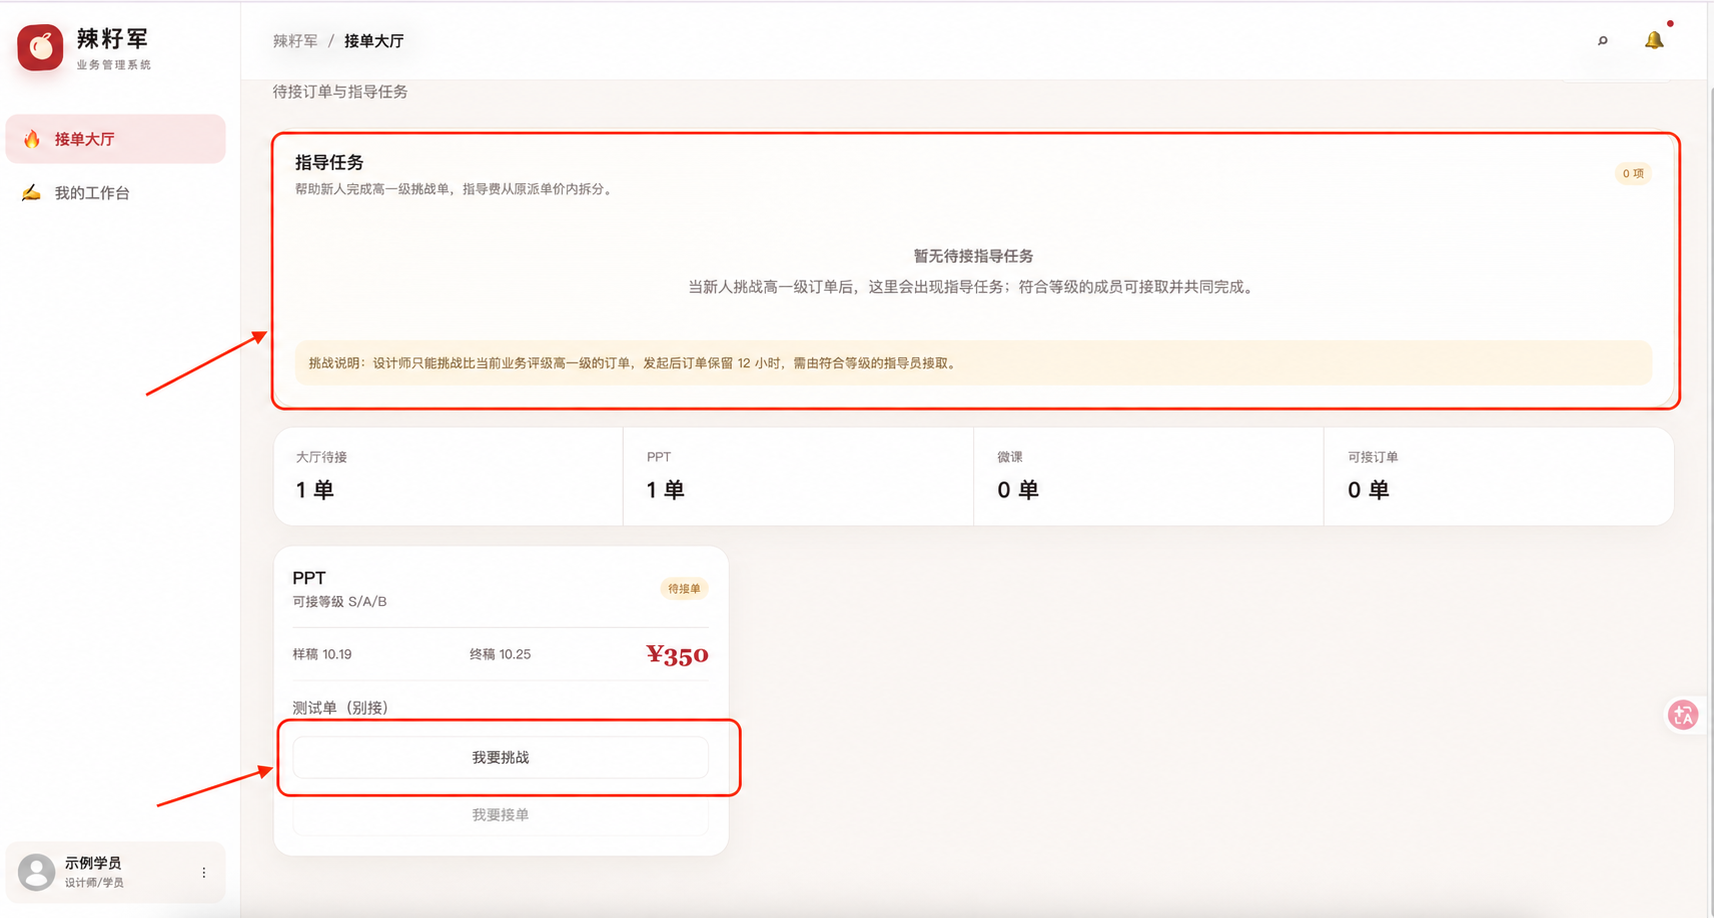
Task: Click the writing icon beside 我的工作台
Action: point(32,193)
